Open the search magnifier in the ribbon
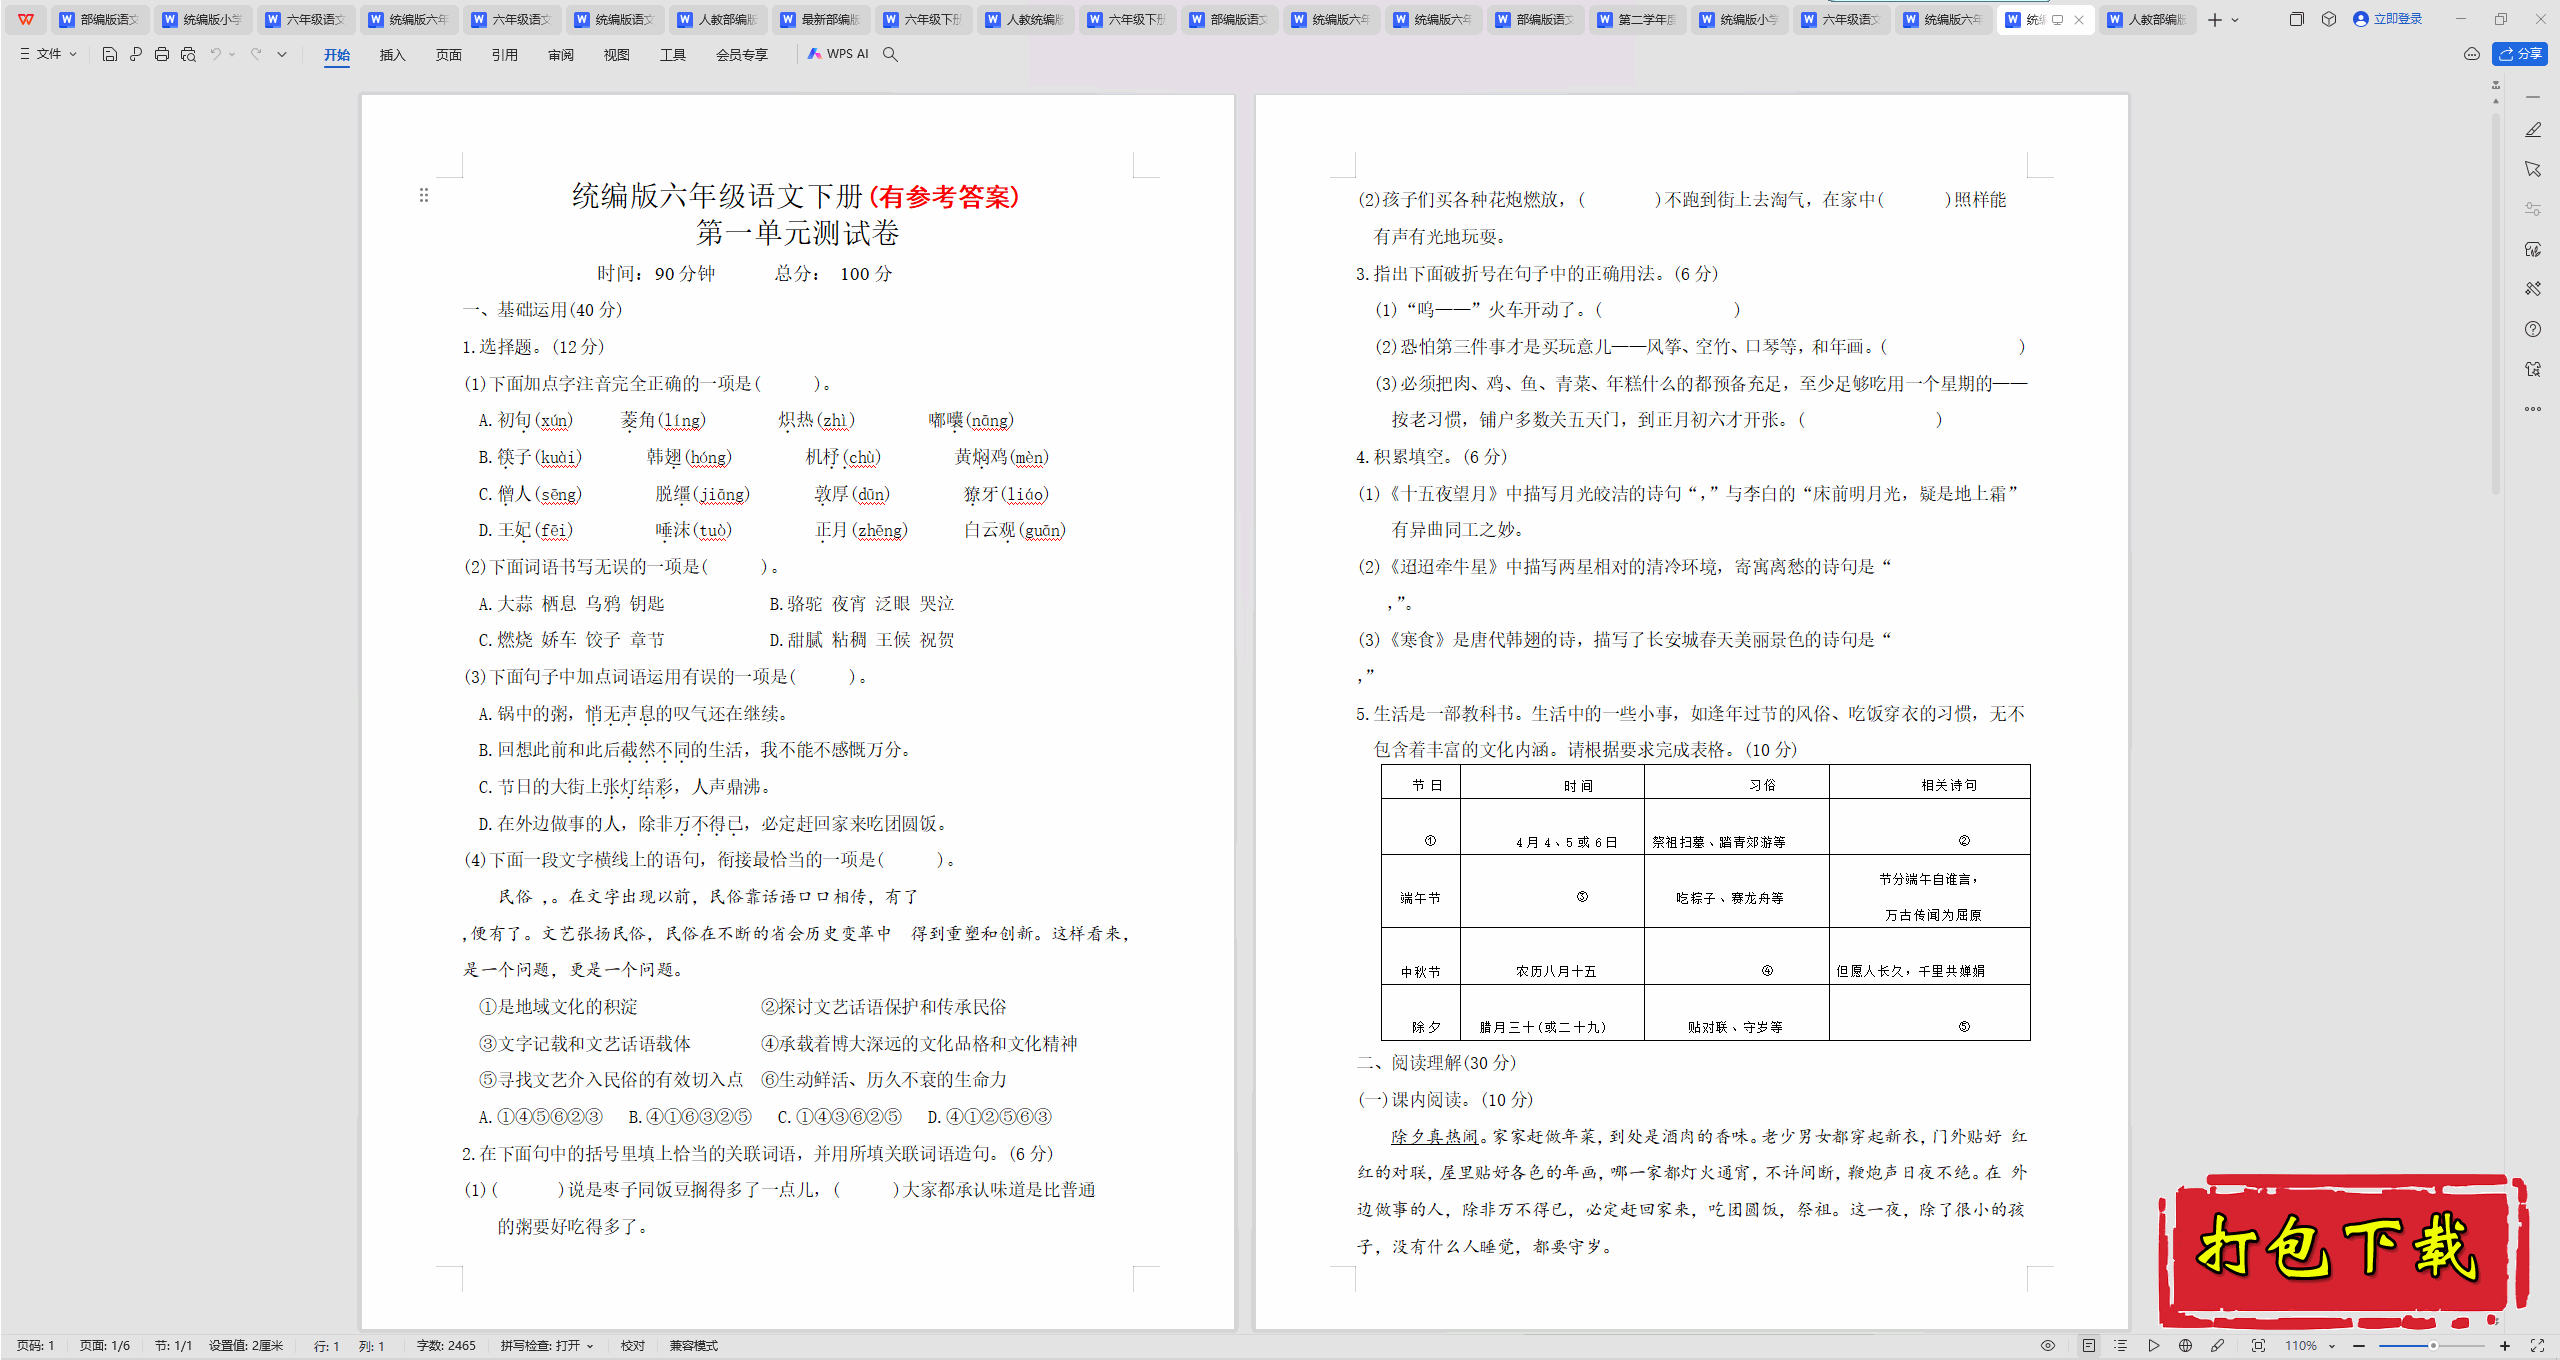 point(890,54)
